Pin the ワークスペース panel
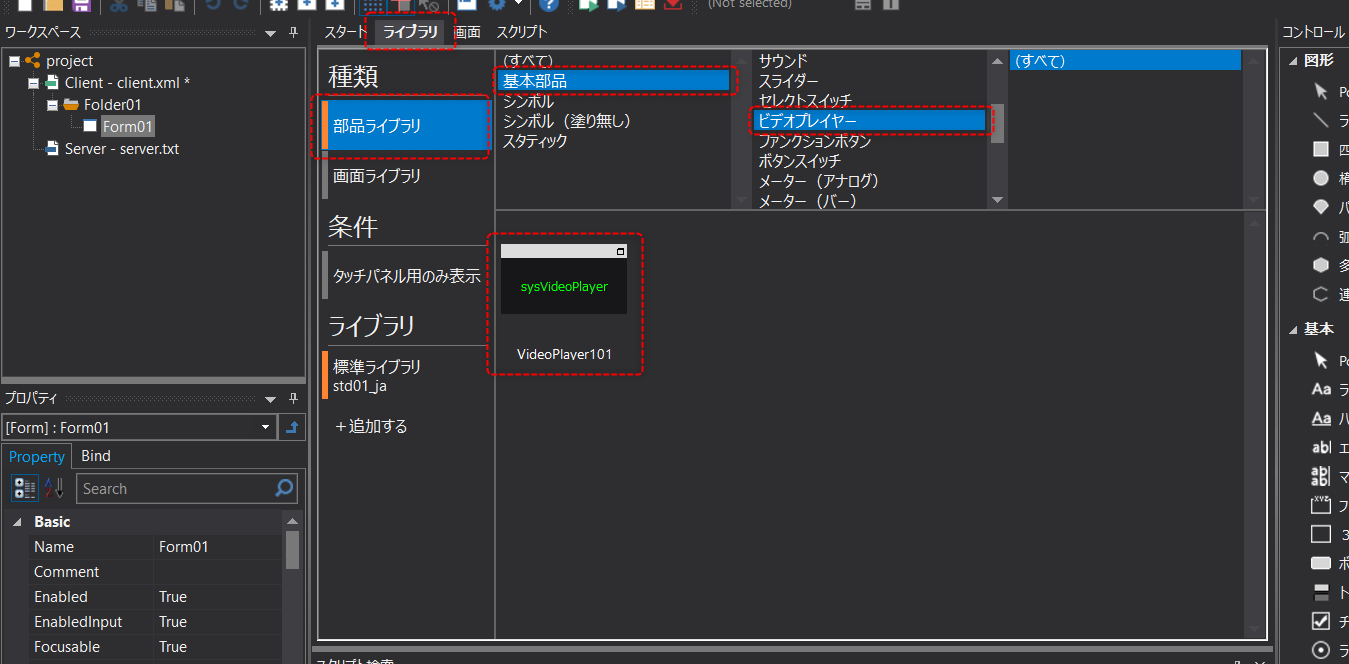 point(292,31)
